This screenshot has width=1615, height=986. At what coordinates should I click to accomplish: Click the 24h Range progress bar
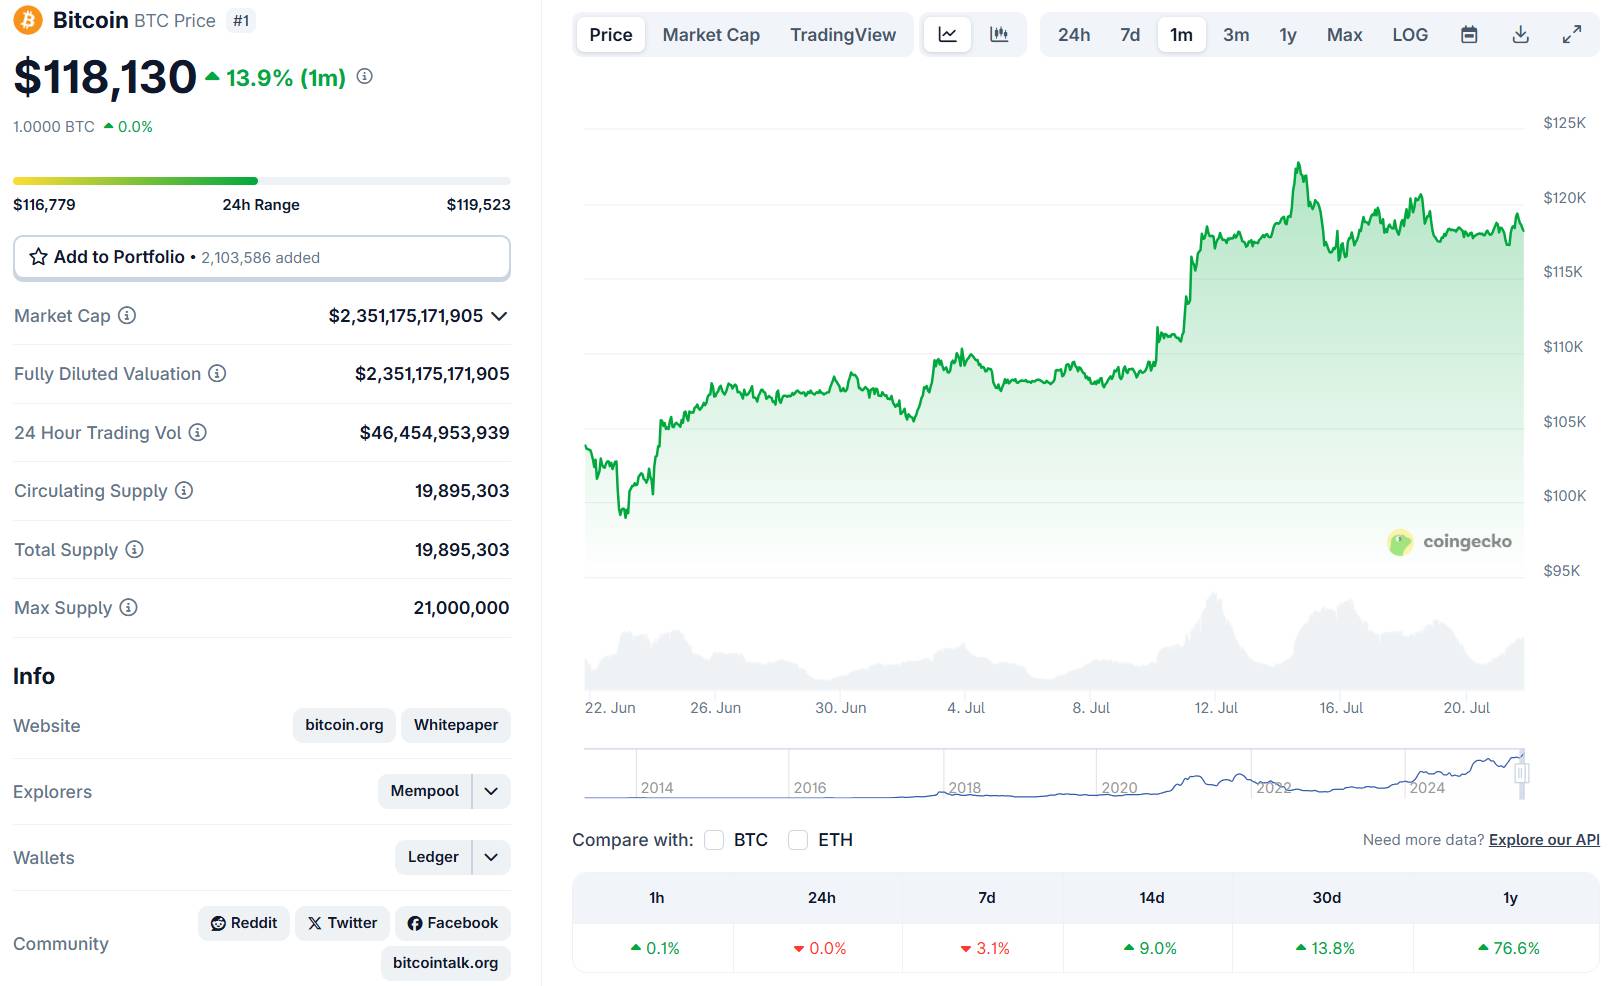click(x=262, y=181)
